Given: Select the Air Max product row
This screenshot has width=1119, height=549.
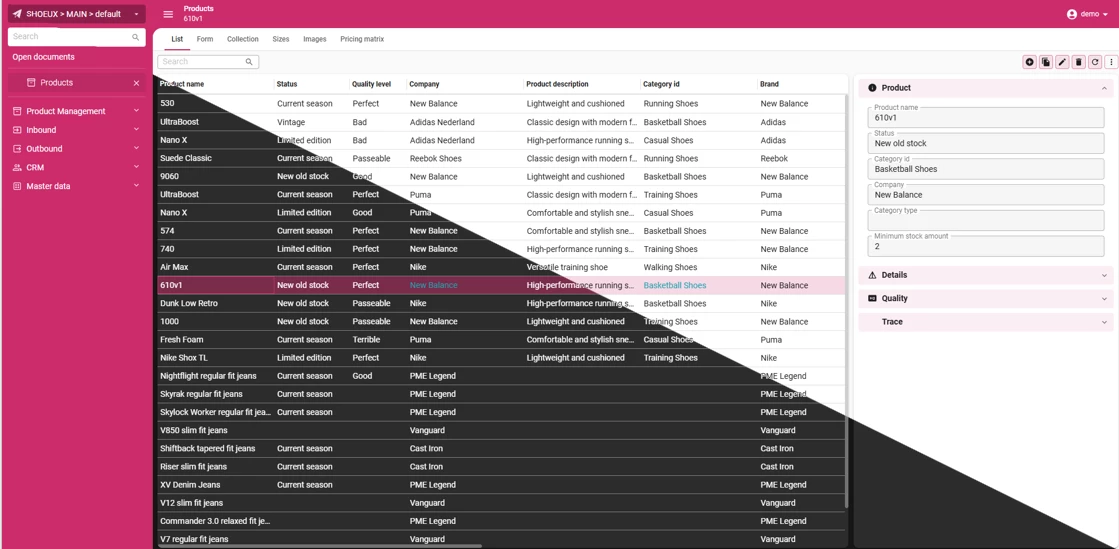Looking at the screenshot, I should point(501,267).
